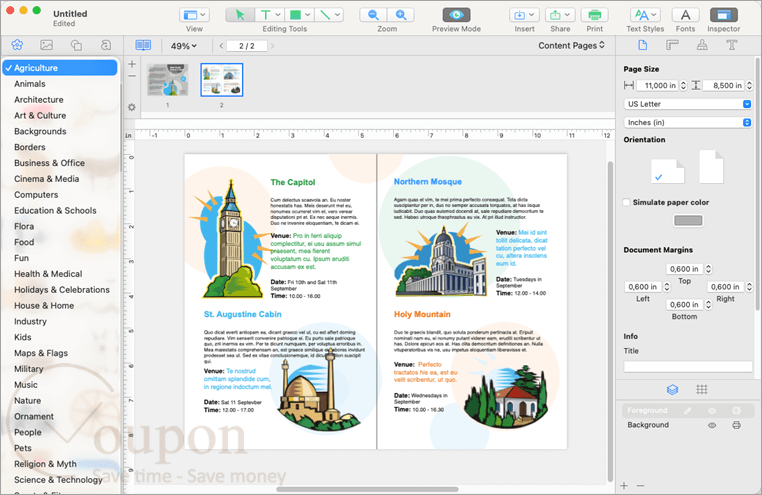
Task: Select the Architecture clipart category
Action: click(38, 100)
